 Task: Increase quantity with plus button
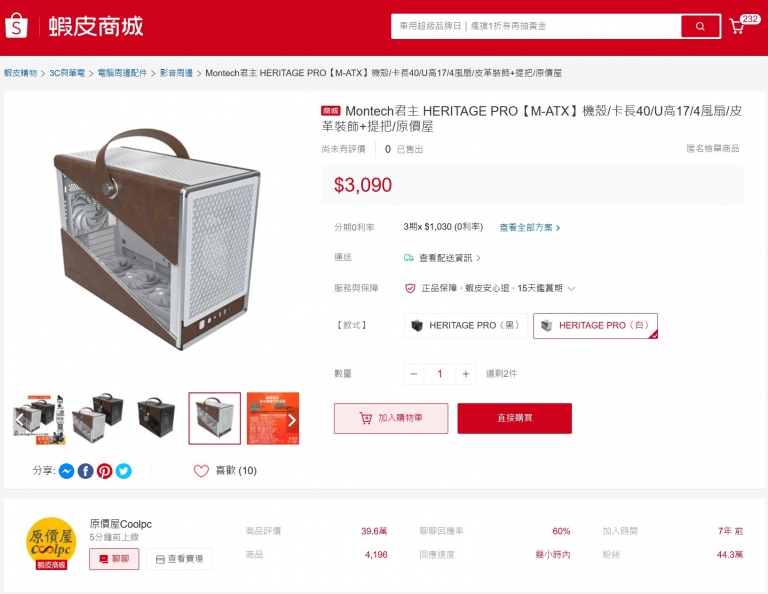click(465, 374)
